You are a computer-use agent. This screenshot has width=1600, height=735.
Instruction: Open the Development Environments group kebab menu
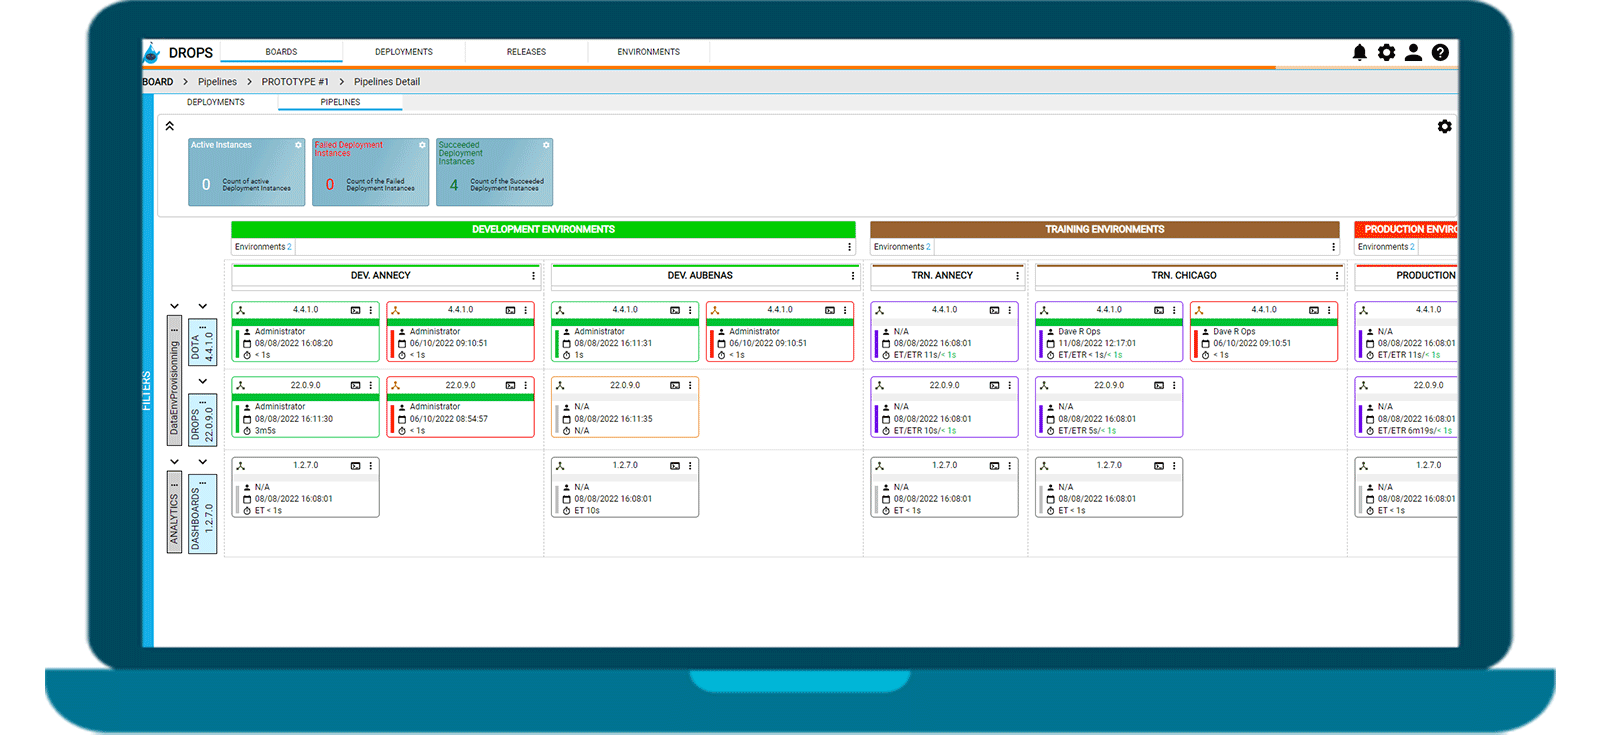(x=850, y=247)
